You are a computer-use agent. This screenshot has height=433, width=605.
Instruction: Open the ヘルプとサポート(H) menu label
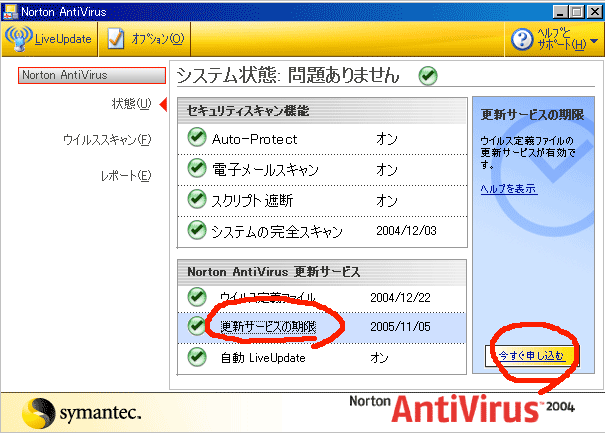point(562,39)
